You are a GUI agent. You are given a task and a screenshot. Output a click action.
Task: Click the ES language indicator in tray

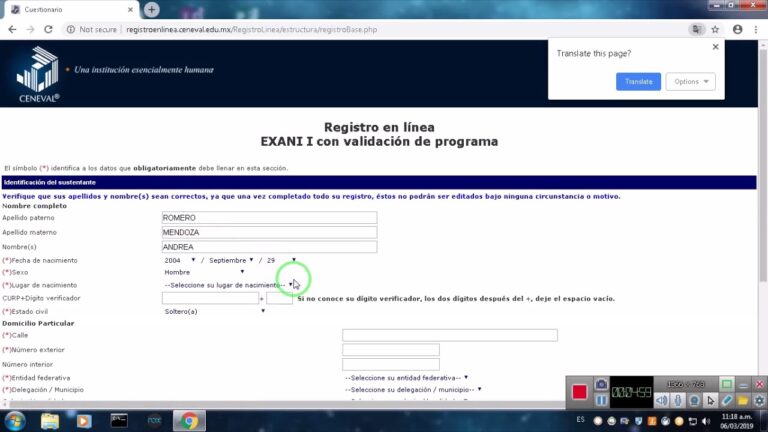580,420
